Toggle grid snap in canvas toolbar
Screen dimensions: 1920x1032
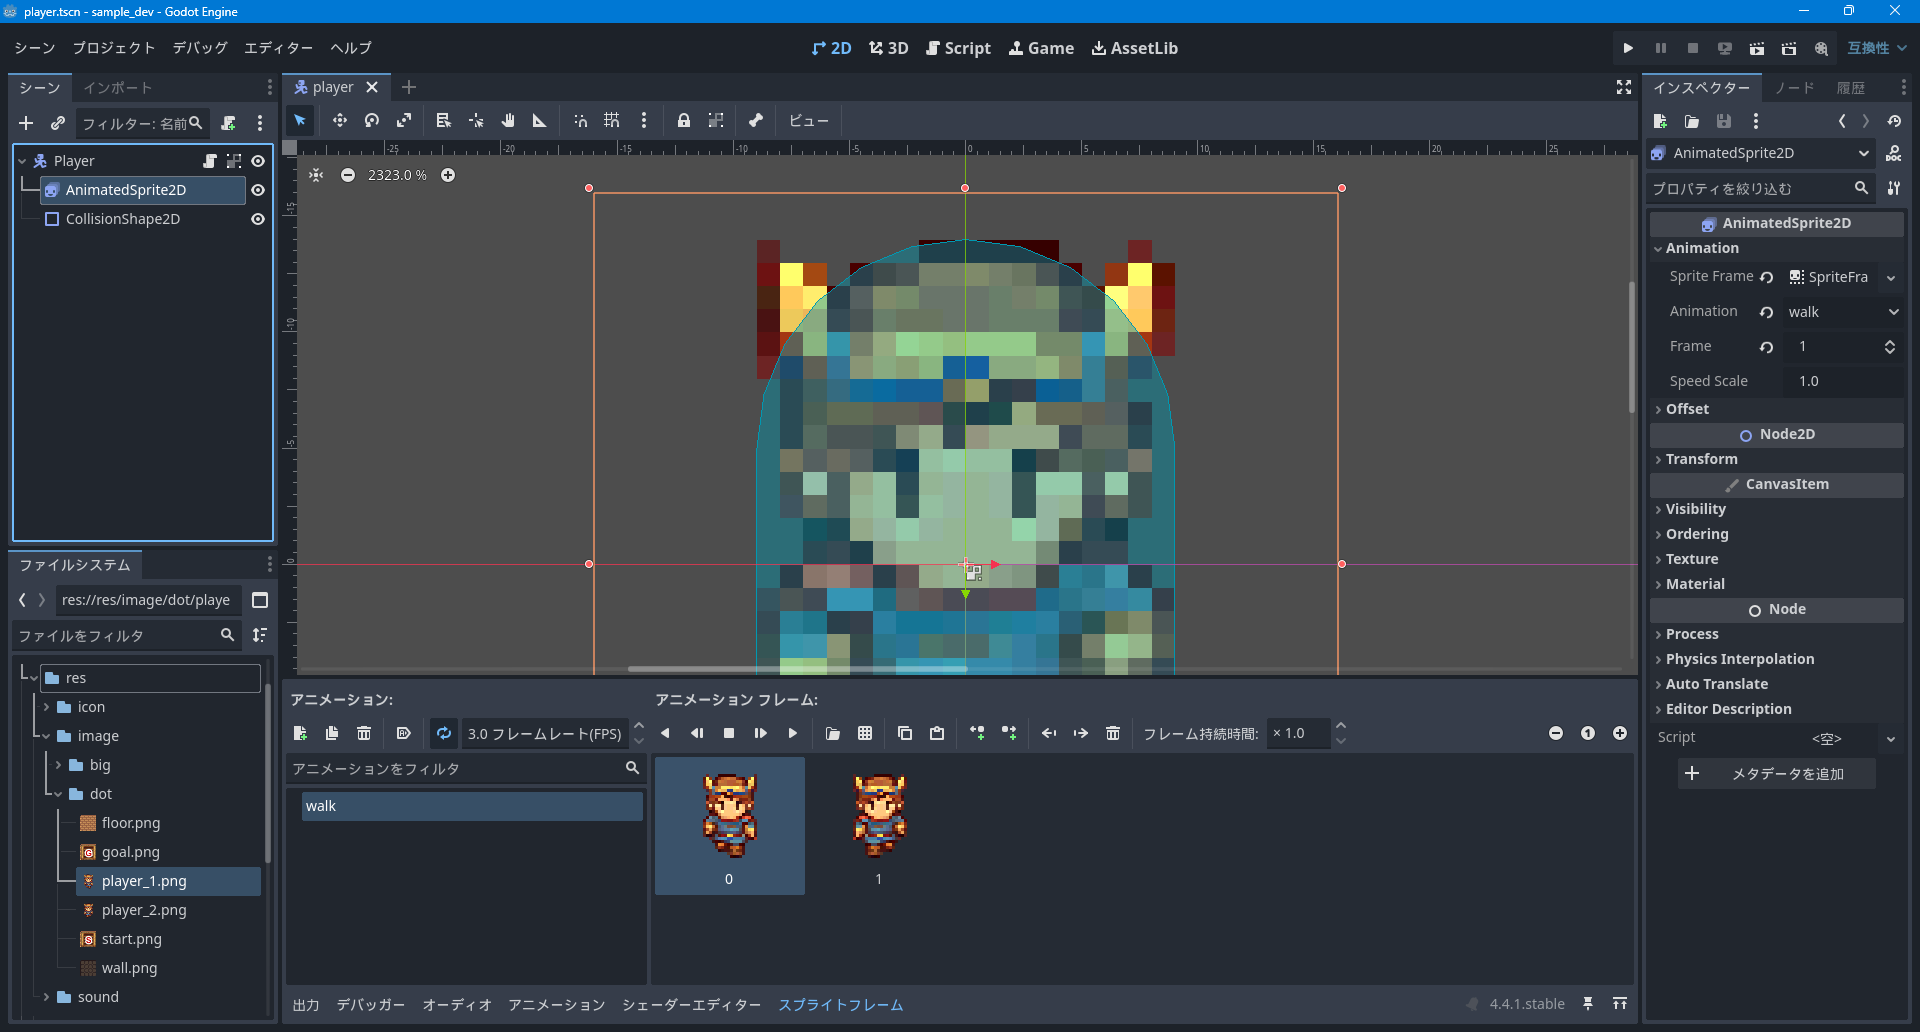coord(612,121)
